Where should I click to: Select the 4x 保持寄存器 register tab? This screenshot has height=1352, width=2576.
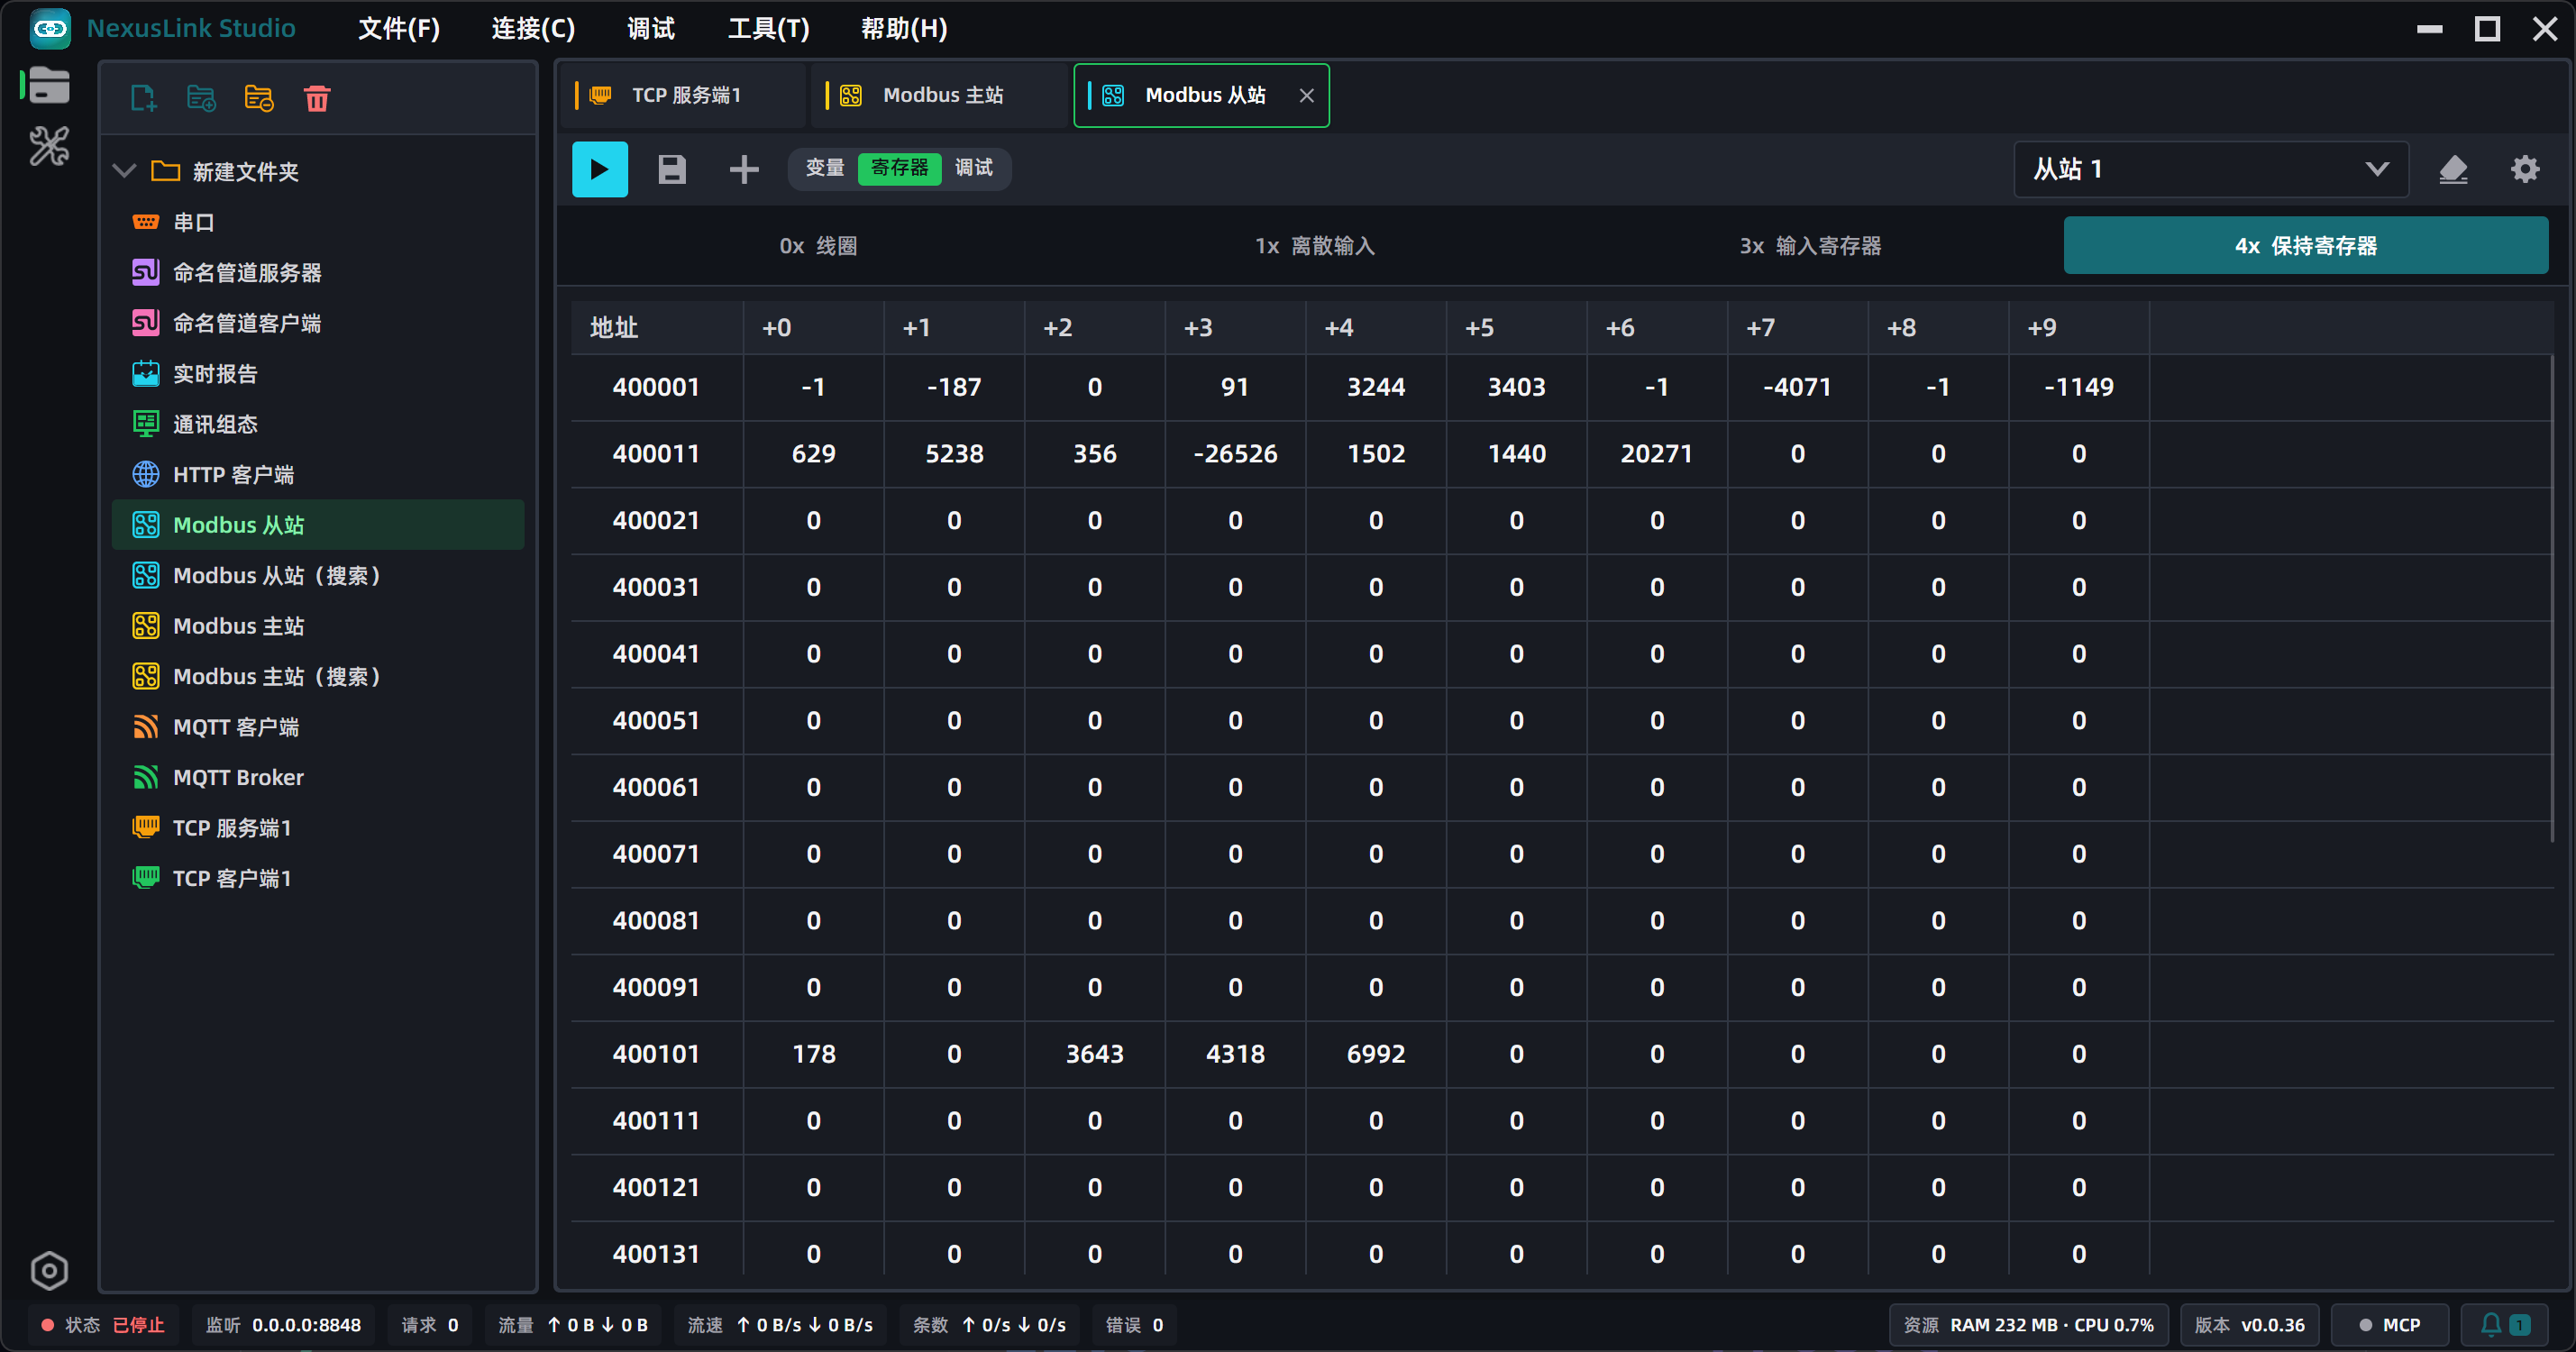[2306, 246]
